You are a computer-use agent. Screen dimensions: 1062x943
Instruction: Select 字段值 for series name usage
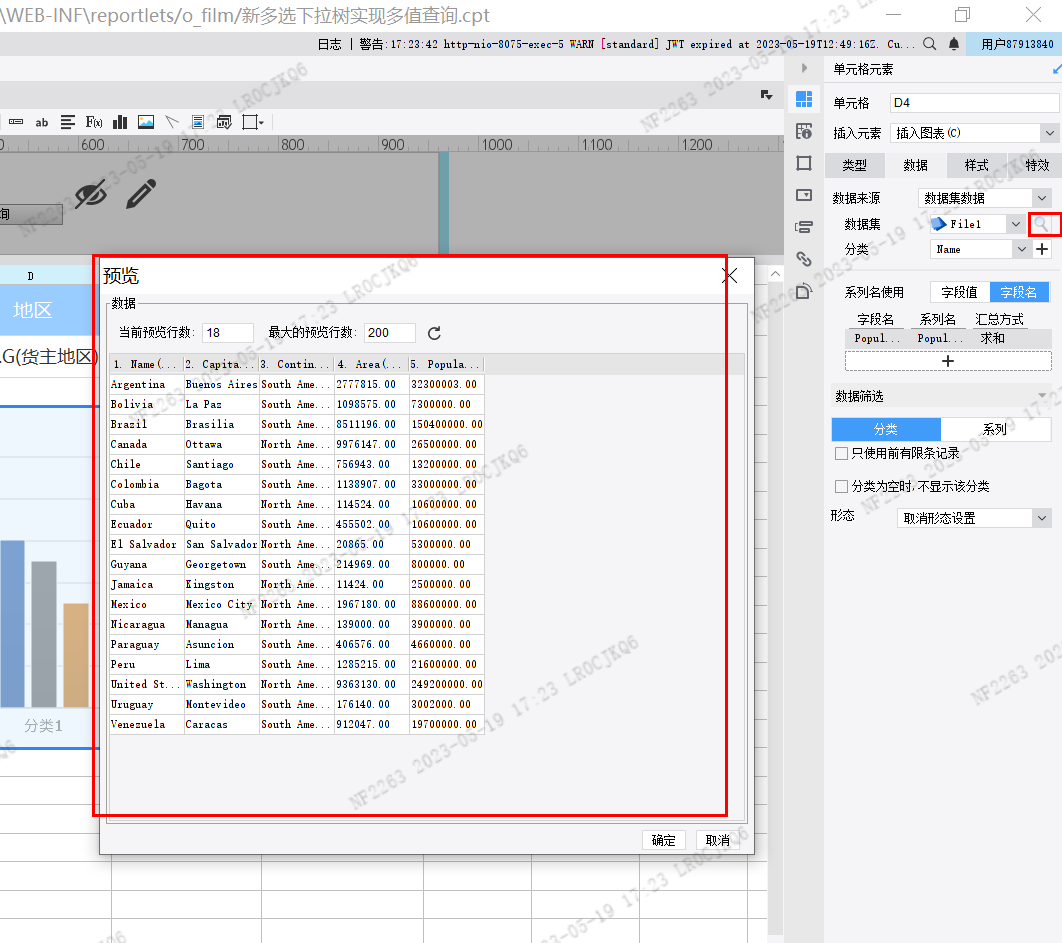[x=960, y=292]
